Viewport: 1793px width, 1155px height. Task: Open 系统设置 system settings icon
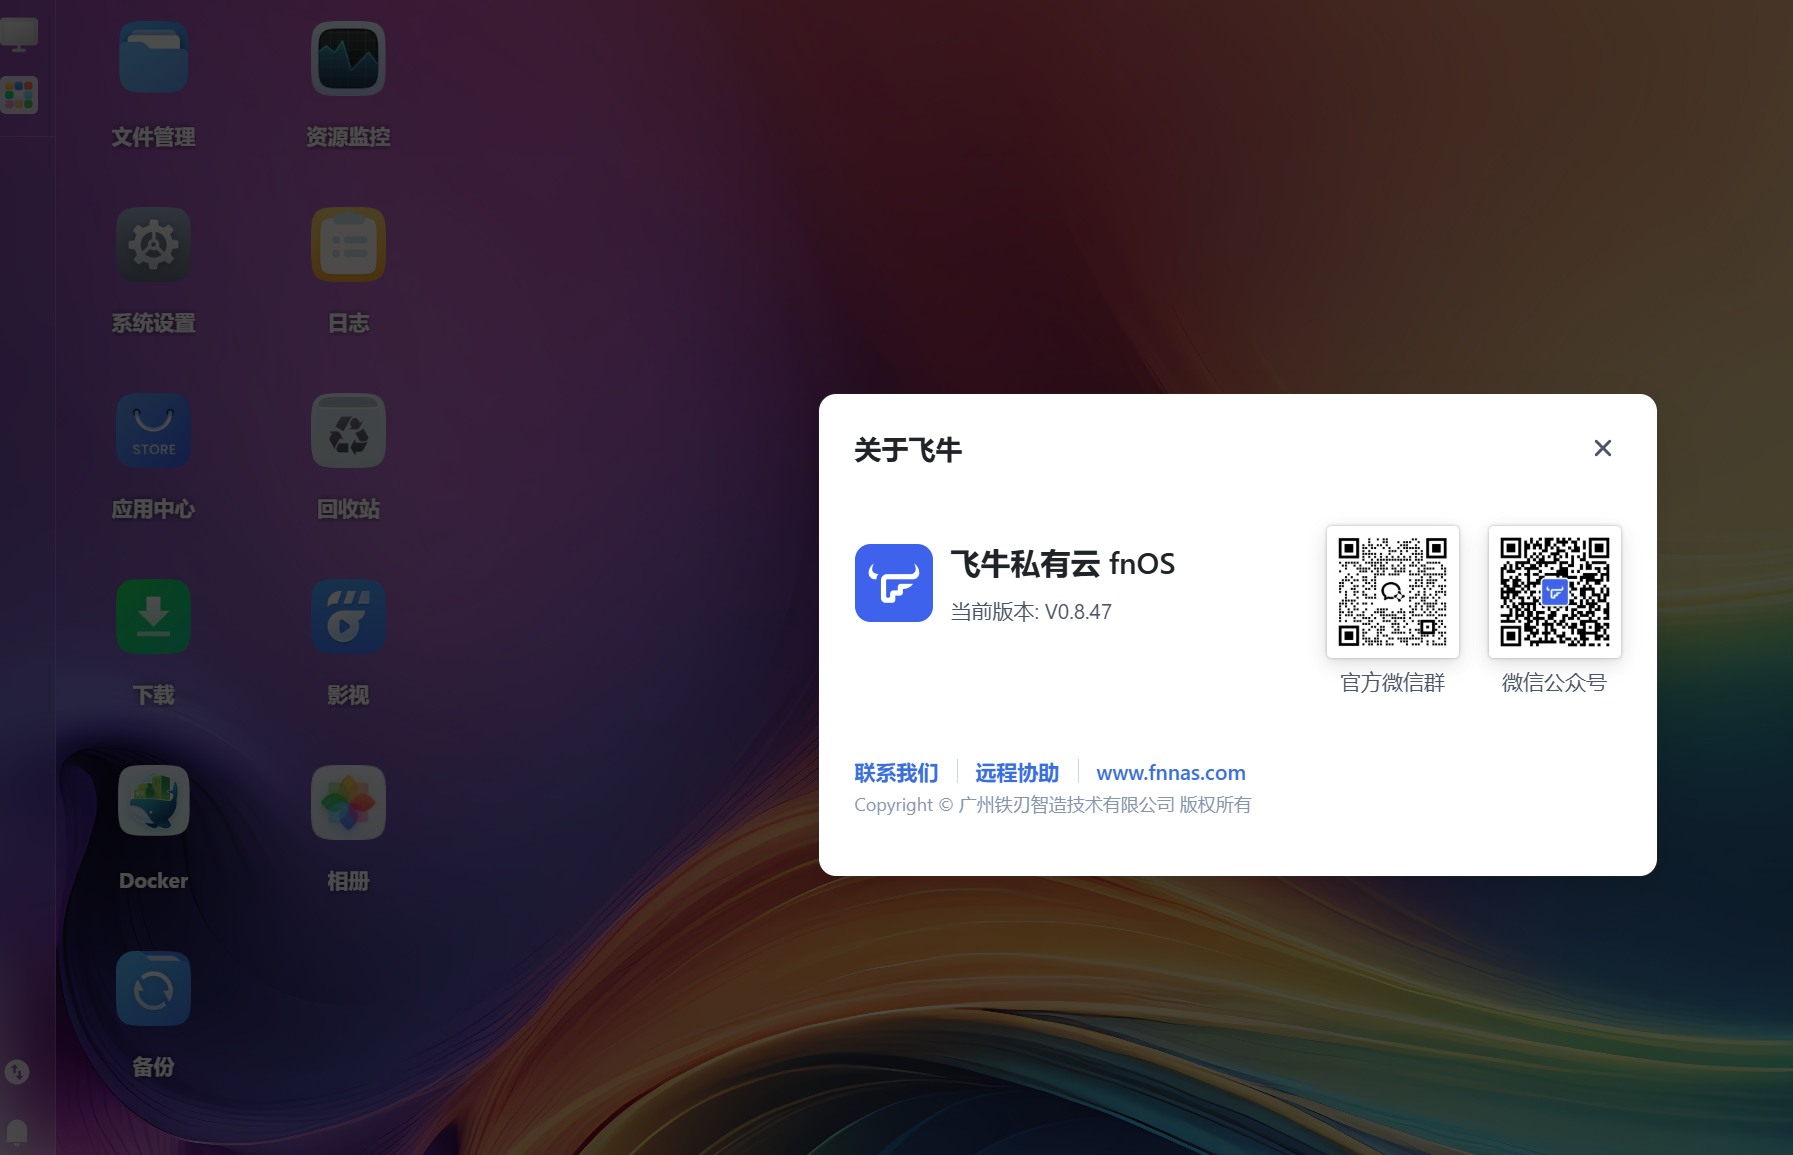(x=153, y=245)
